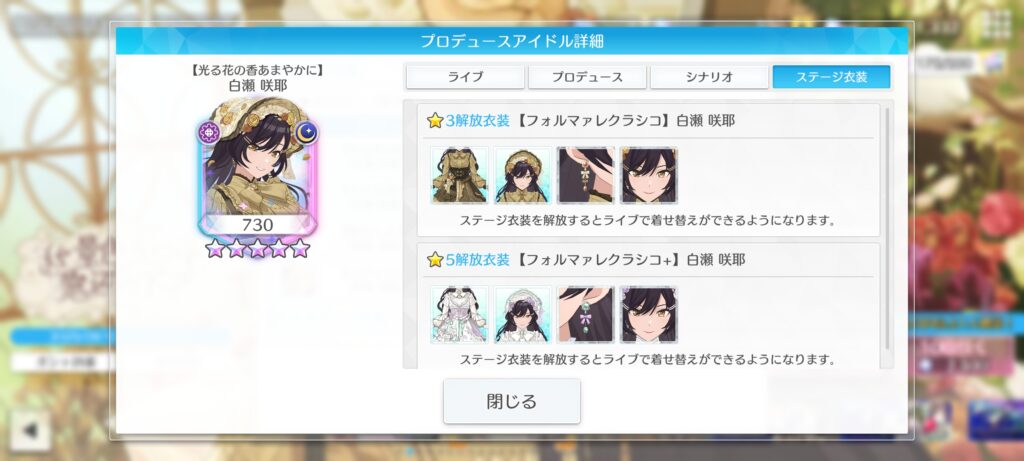Tap the 白瀬 咲耶 idol card portrait
1024x461 pixels.
(257, 168)
